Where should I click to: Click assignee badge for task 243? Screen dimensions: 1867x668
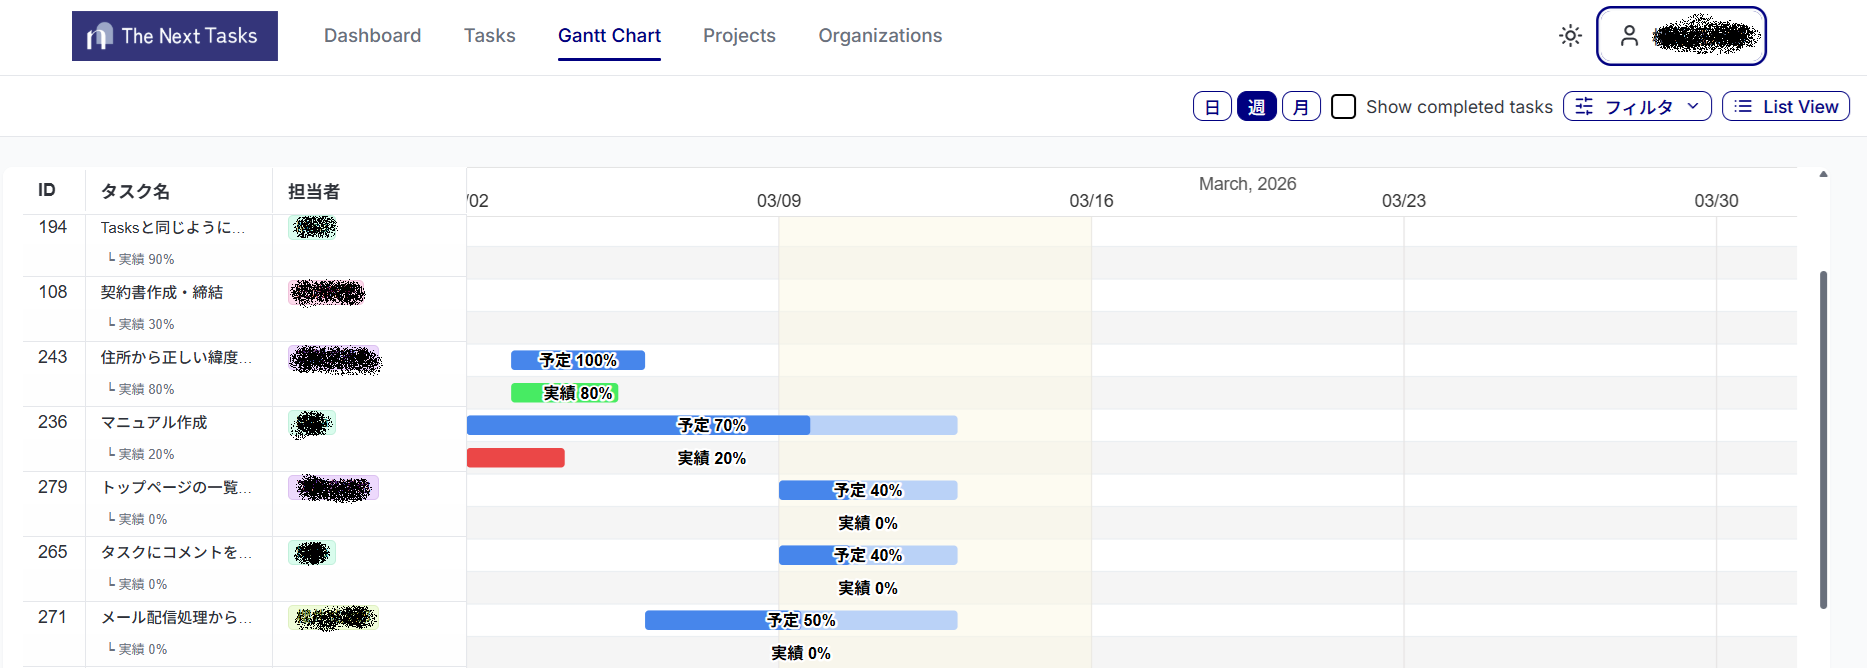[x=335, y=359]
